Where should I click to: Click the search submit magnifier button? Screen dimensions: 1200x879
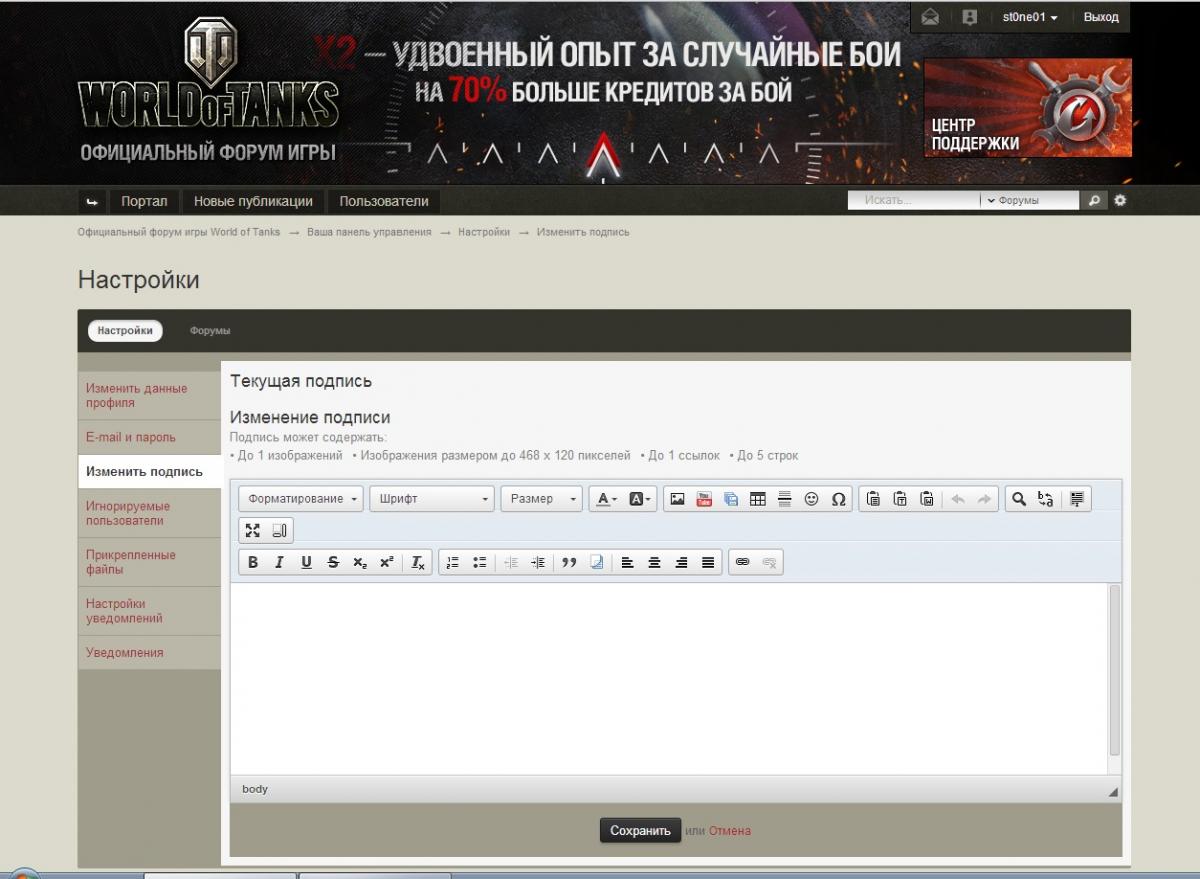click(x=1094, y=200)
